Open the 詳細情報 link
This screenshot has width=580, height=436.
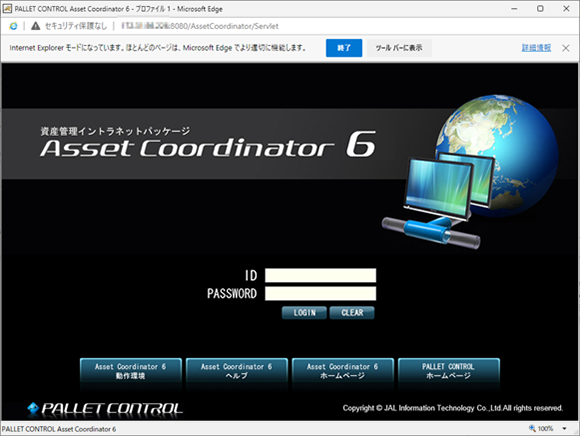(x=536, y=48)
